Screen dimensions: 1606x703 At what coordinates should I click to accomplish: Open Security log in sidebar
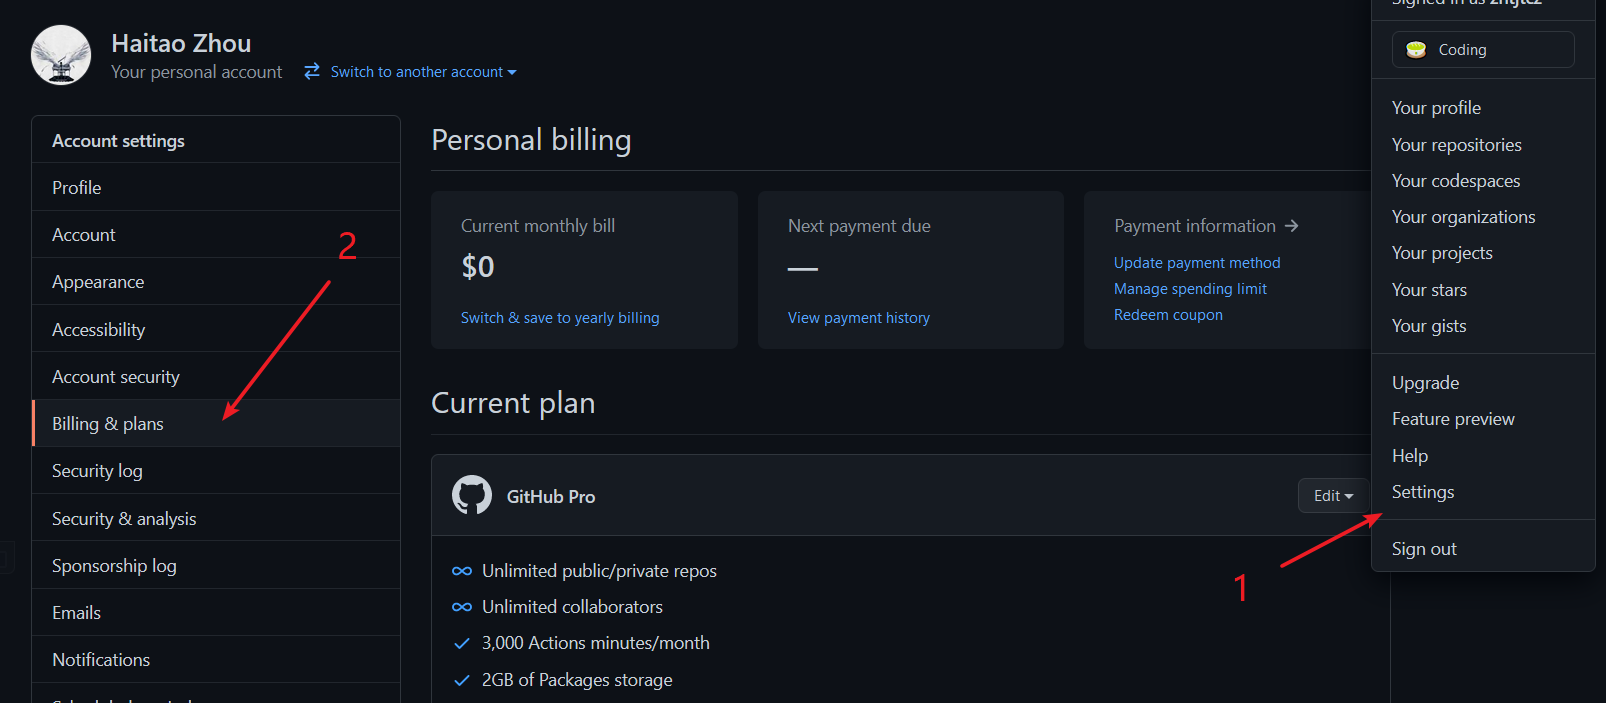click(x=216, y=470)
